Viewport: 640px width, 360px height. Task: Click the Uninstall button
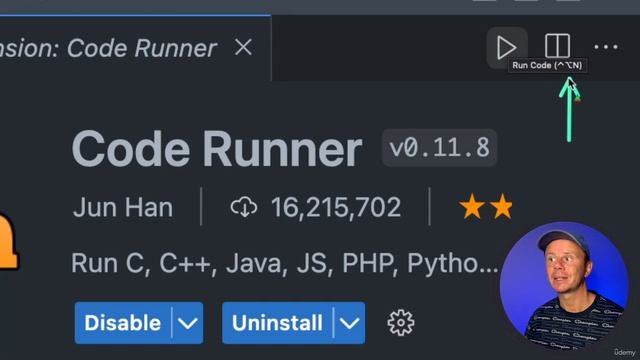click(x=278, y=323)
